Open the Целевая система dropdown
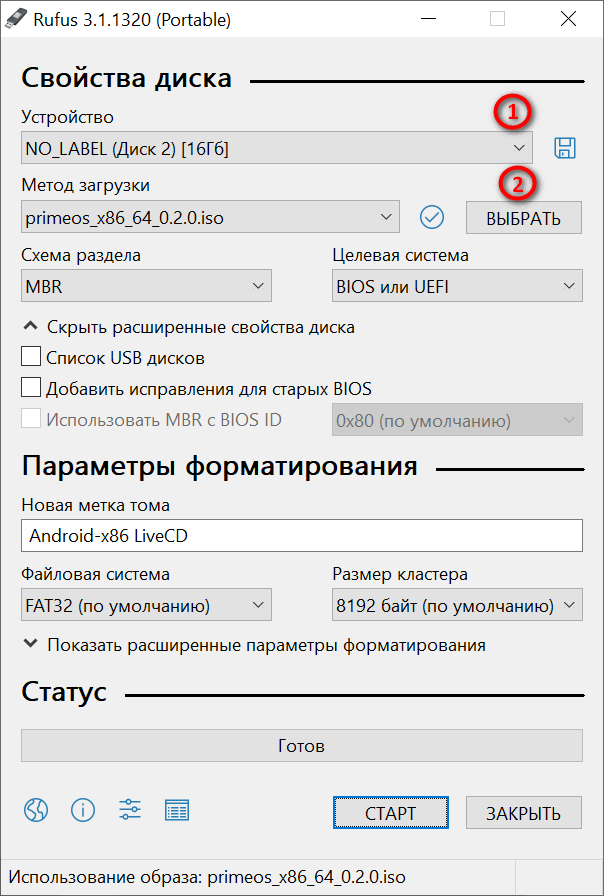Screen dimensions: 604x896 click(x=457, y=286)
